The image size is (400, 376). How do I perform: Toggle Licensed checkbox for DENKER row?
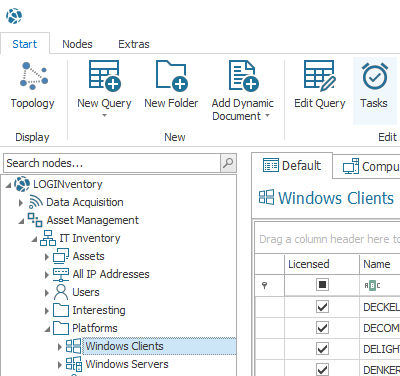pyautogui.click(x=322, y=369)
